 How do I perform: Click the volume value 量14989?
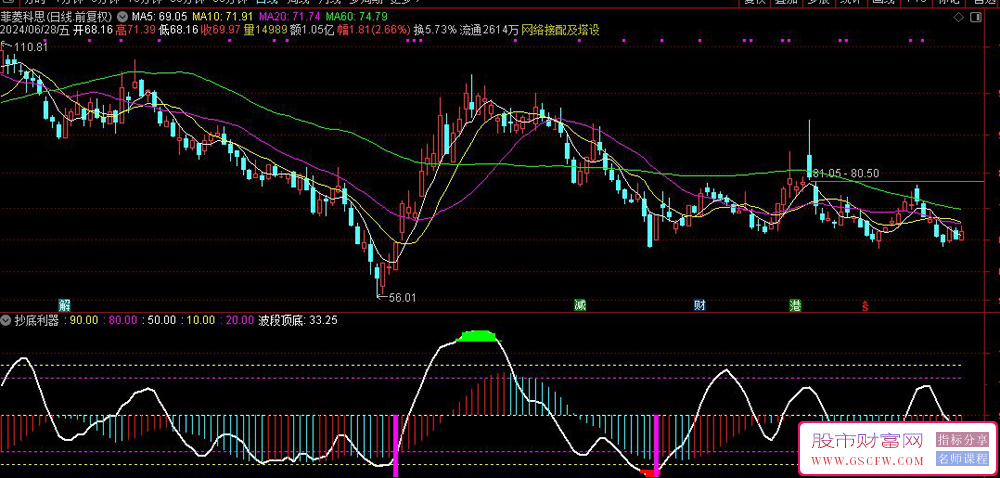[266, 29]
